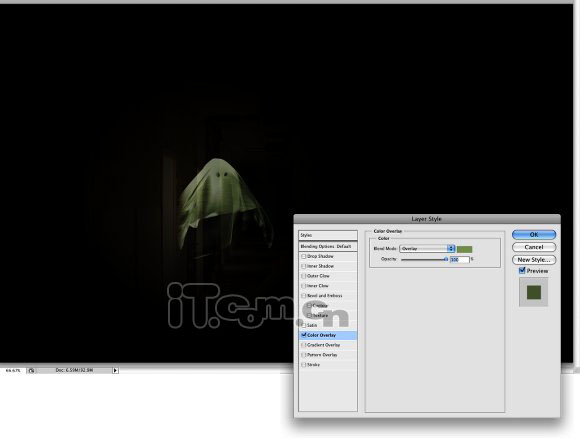Toggle the Preview checkbox
The image size is (580, 438).
click(522, 271)
